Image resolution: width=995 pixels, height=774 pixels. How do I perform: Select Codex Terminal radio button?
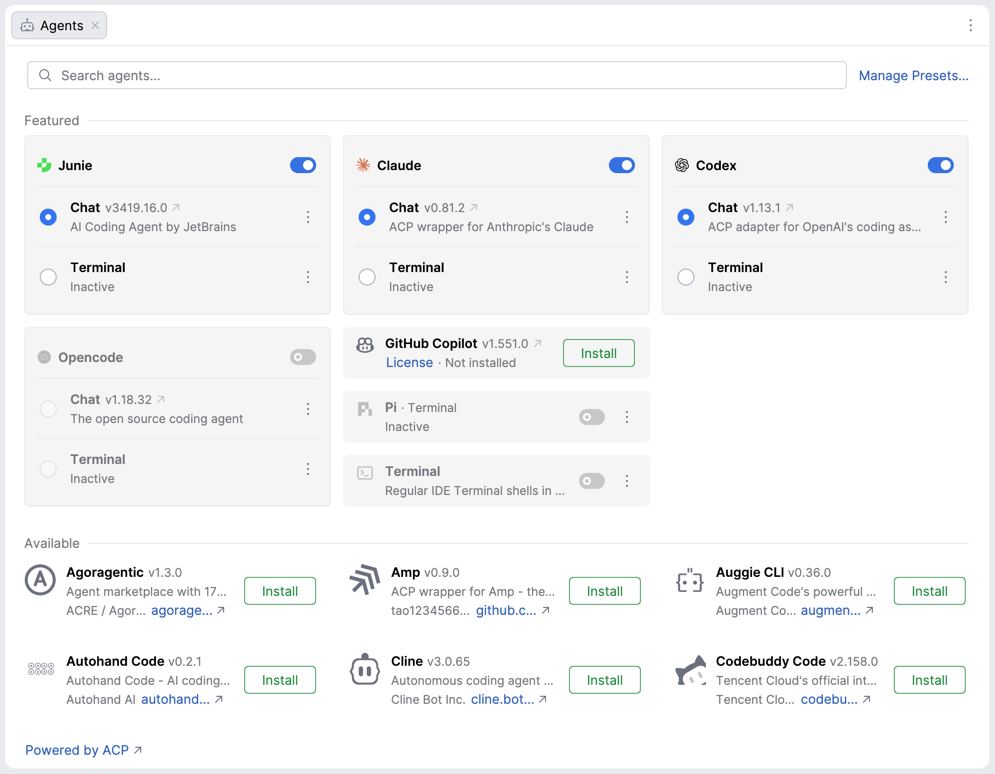pos(686,277)
